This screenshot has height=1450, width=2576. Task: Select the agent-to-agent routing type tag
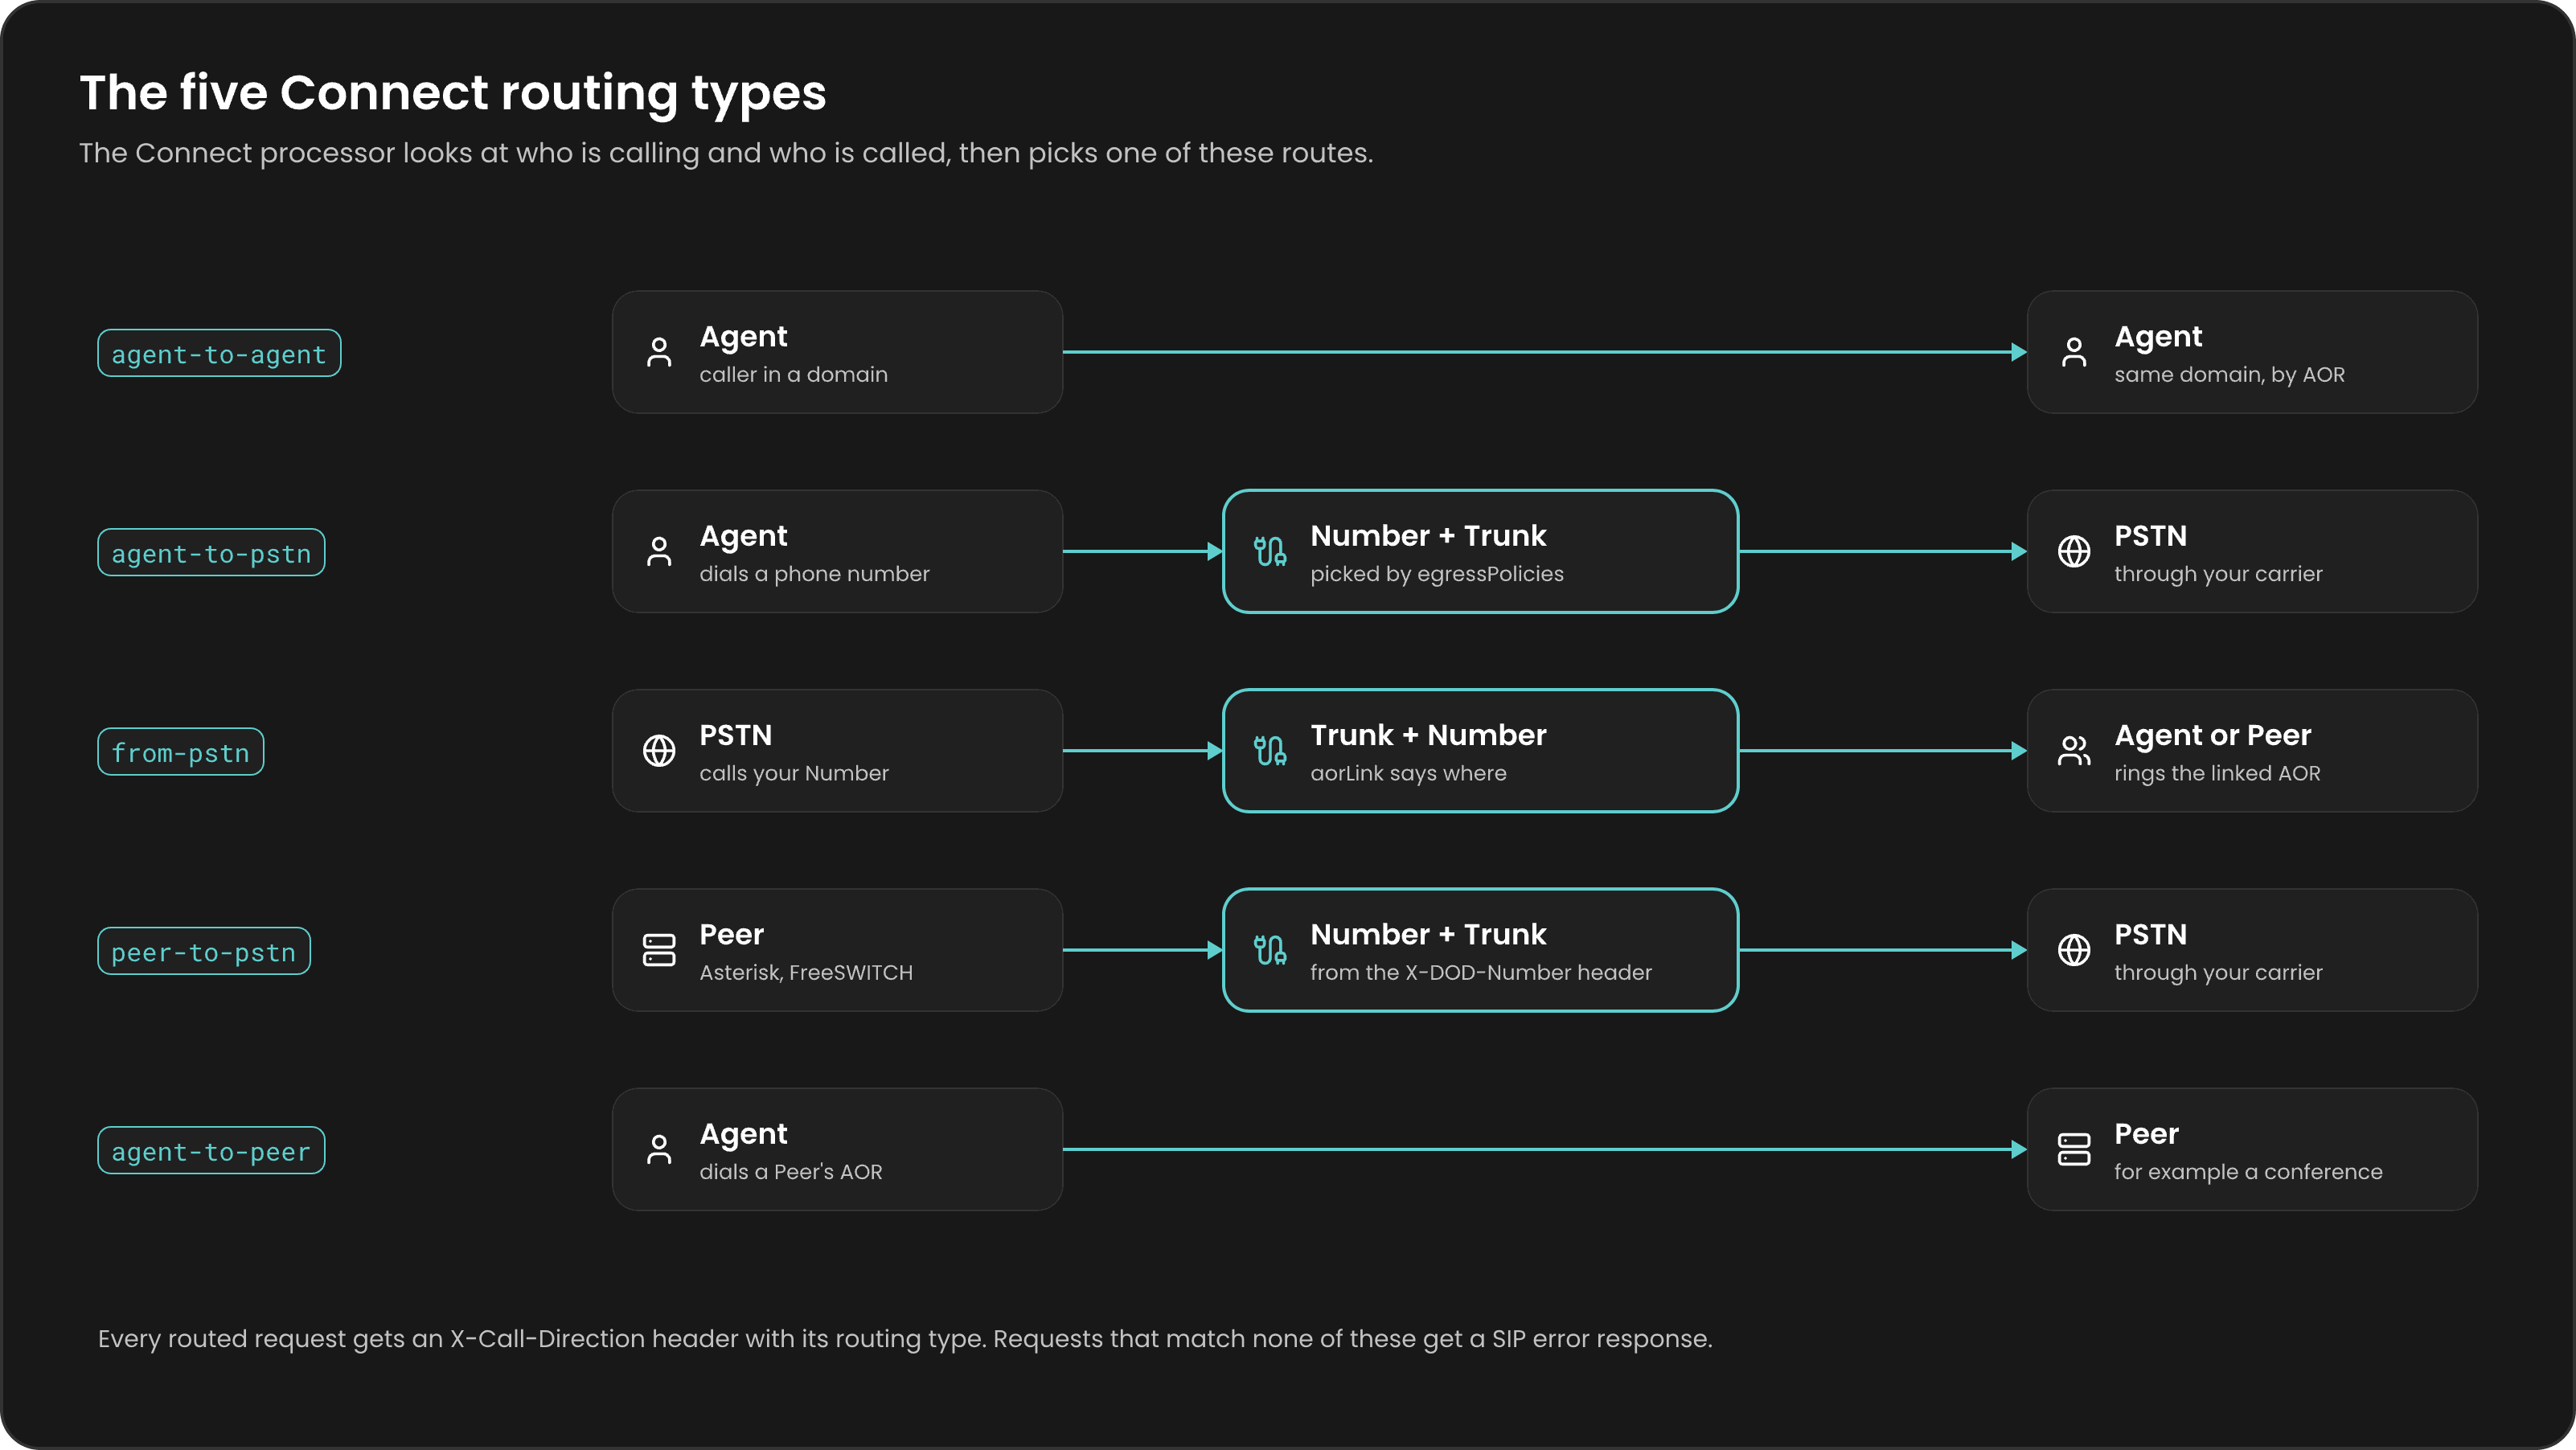point(219,353)
